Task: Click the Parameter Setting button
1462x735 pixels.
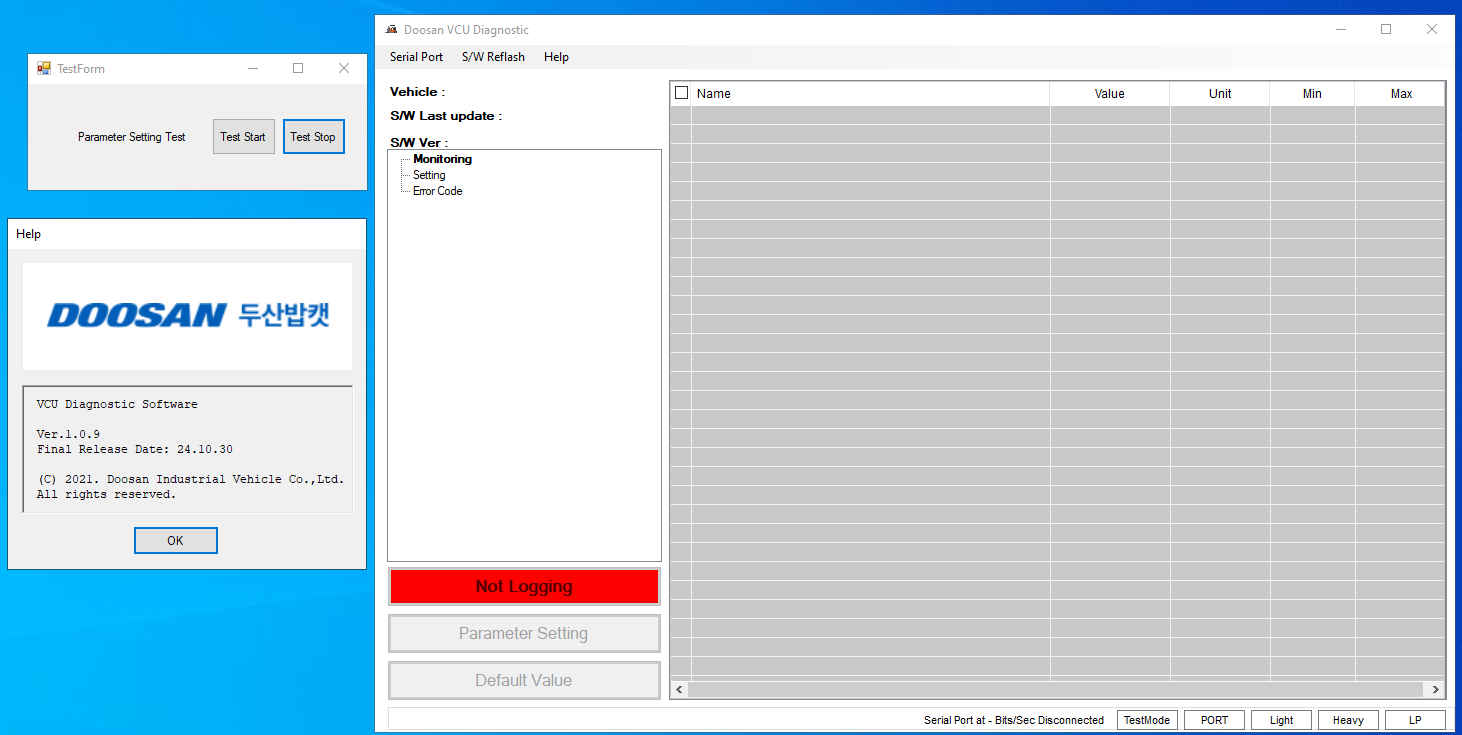Action: 523,633
